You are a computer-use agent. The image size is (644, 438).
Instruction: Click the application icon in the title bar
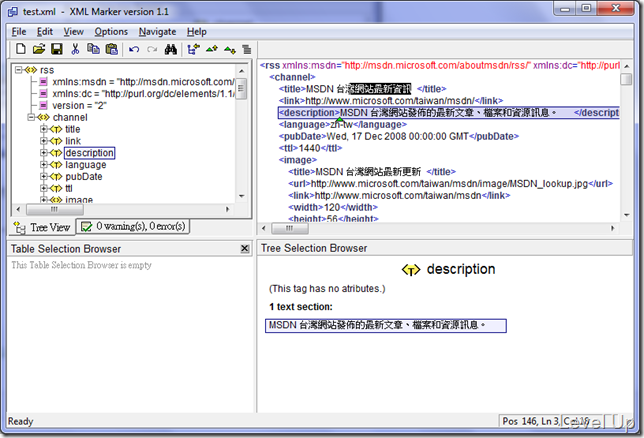point(13,12)
